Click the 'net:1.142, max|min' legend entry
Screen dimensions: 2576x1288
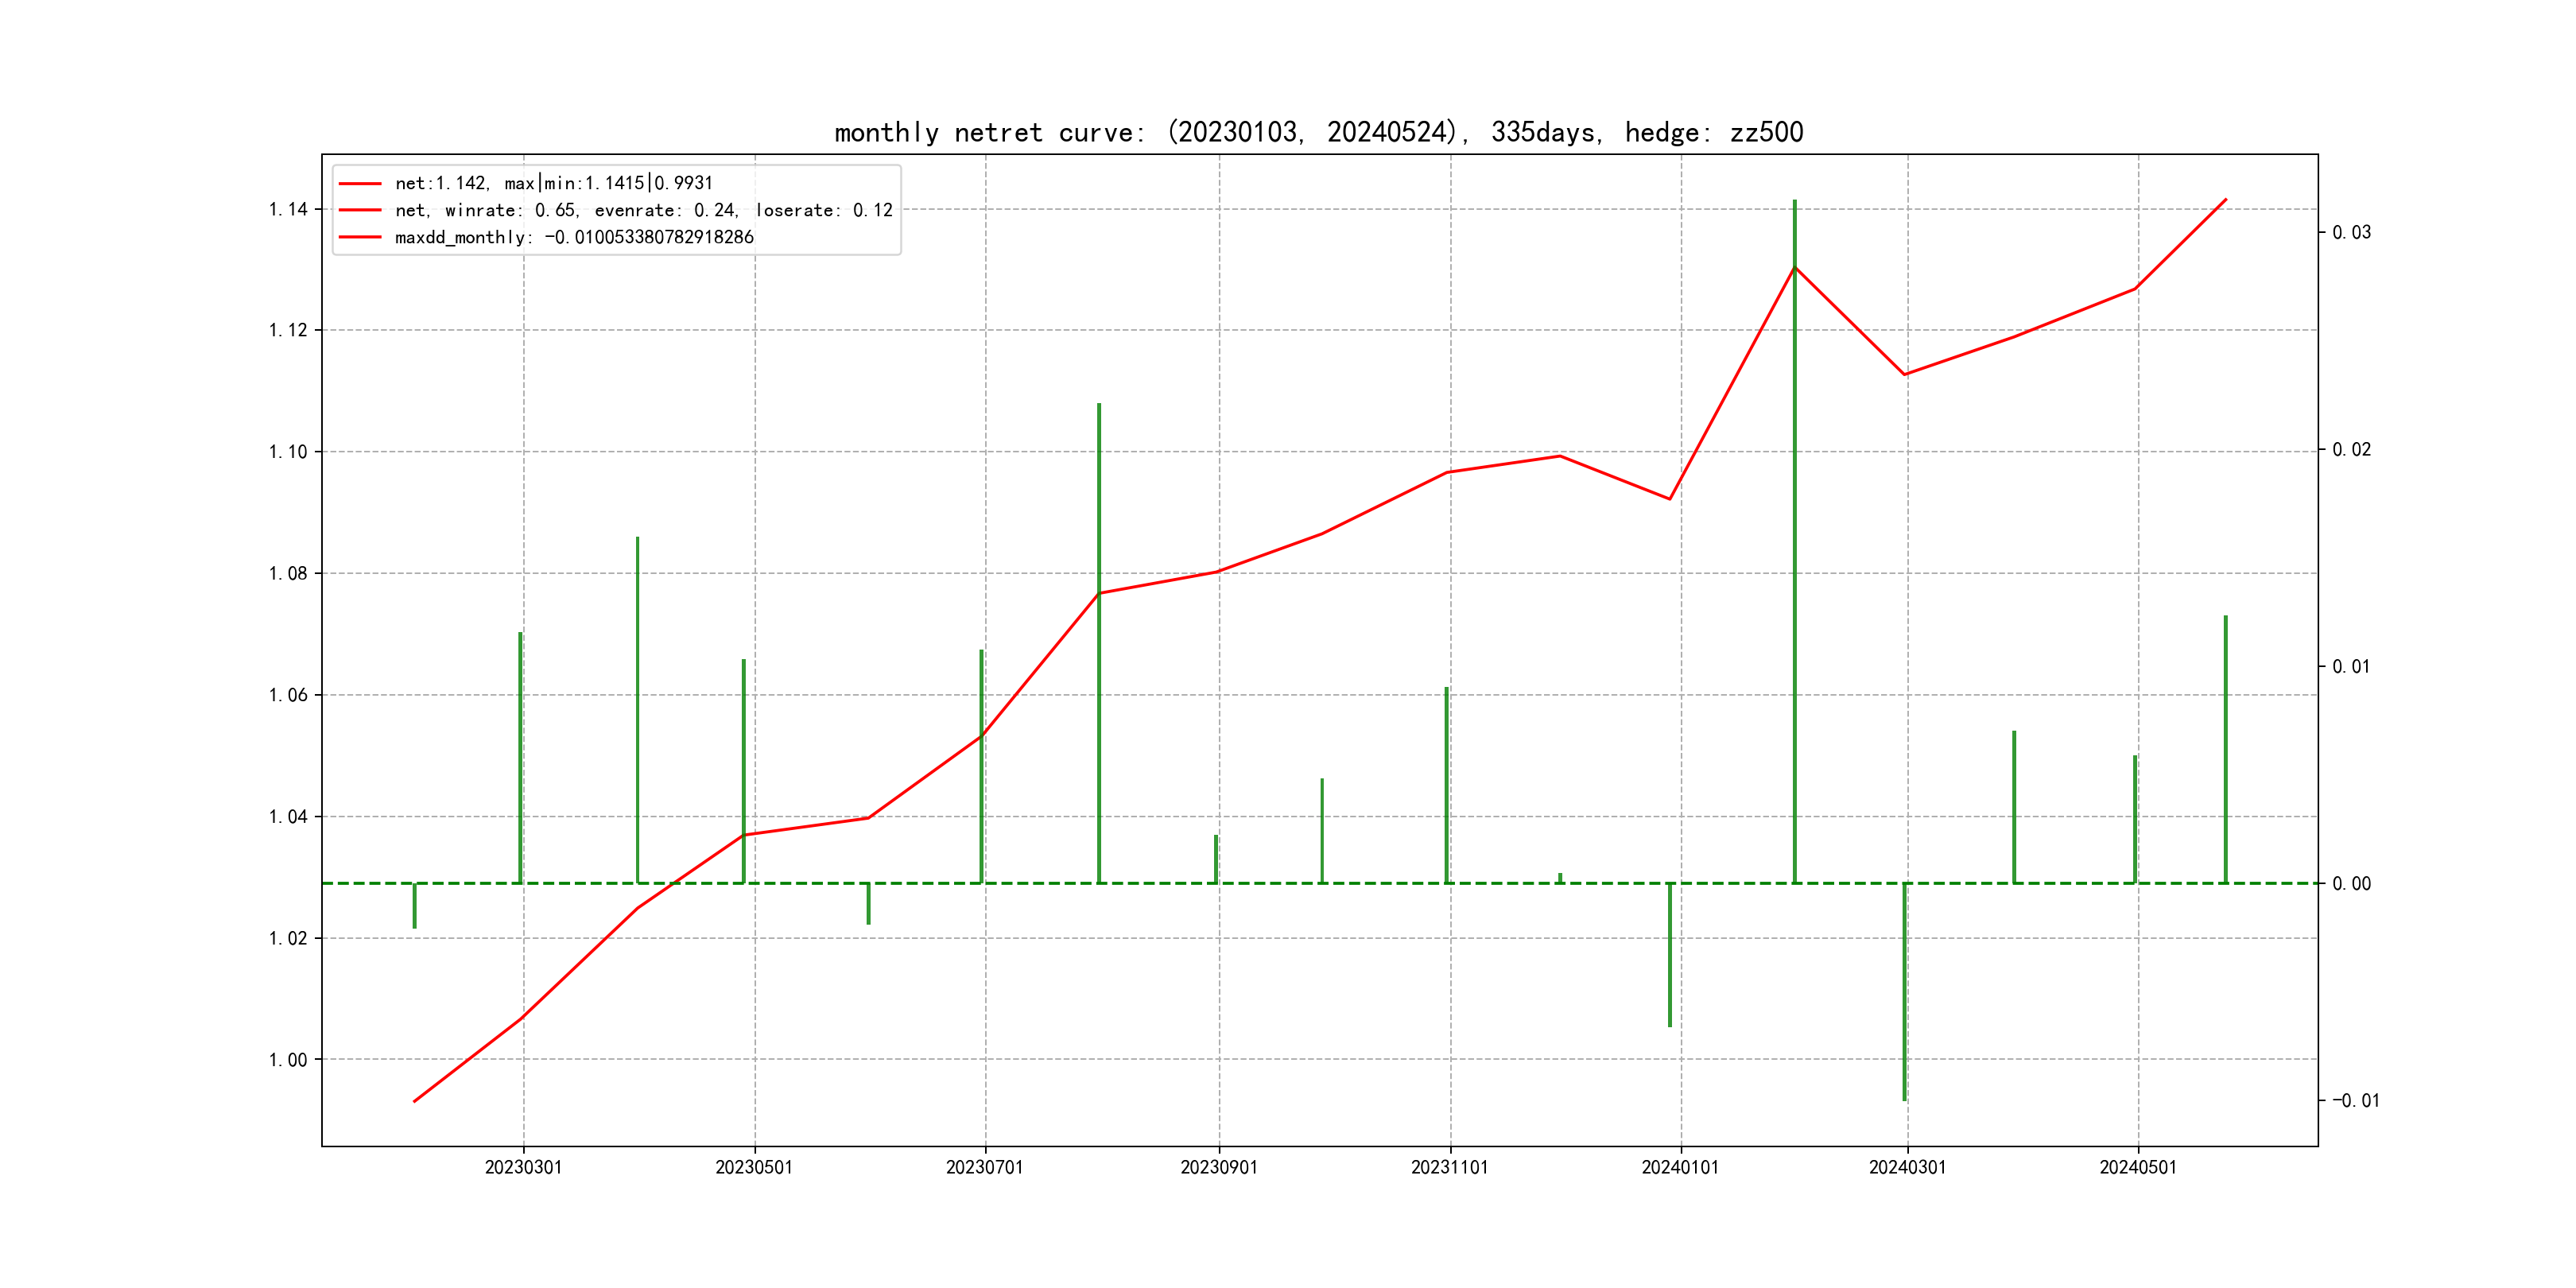tap(553, 183)
